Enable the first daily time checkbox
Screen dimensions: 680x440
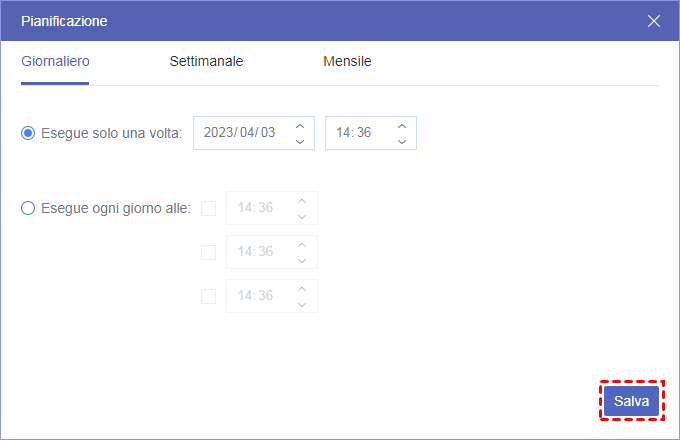point(209,208)
